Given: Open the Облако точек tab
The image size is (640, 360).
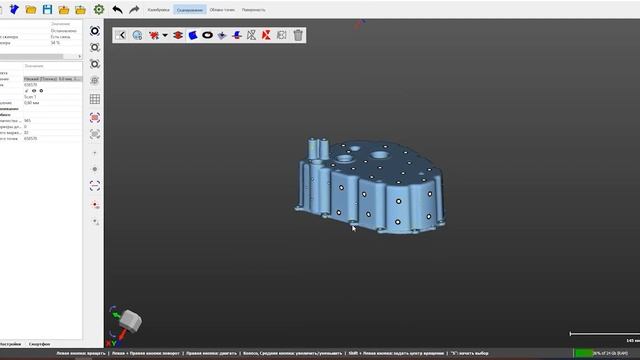Looking at the screenshot, I should click(x=222, y=10).
